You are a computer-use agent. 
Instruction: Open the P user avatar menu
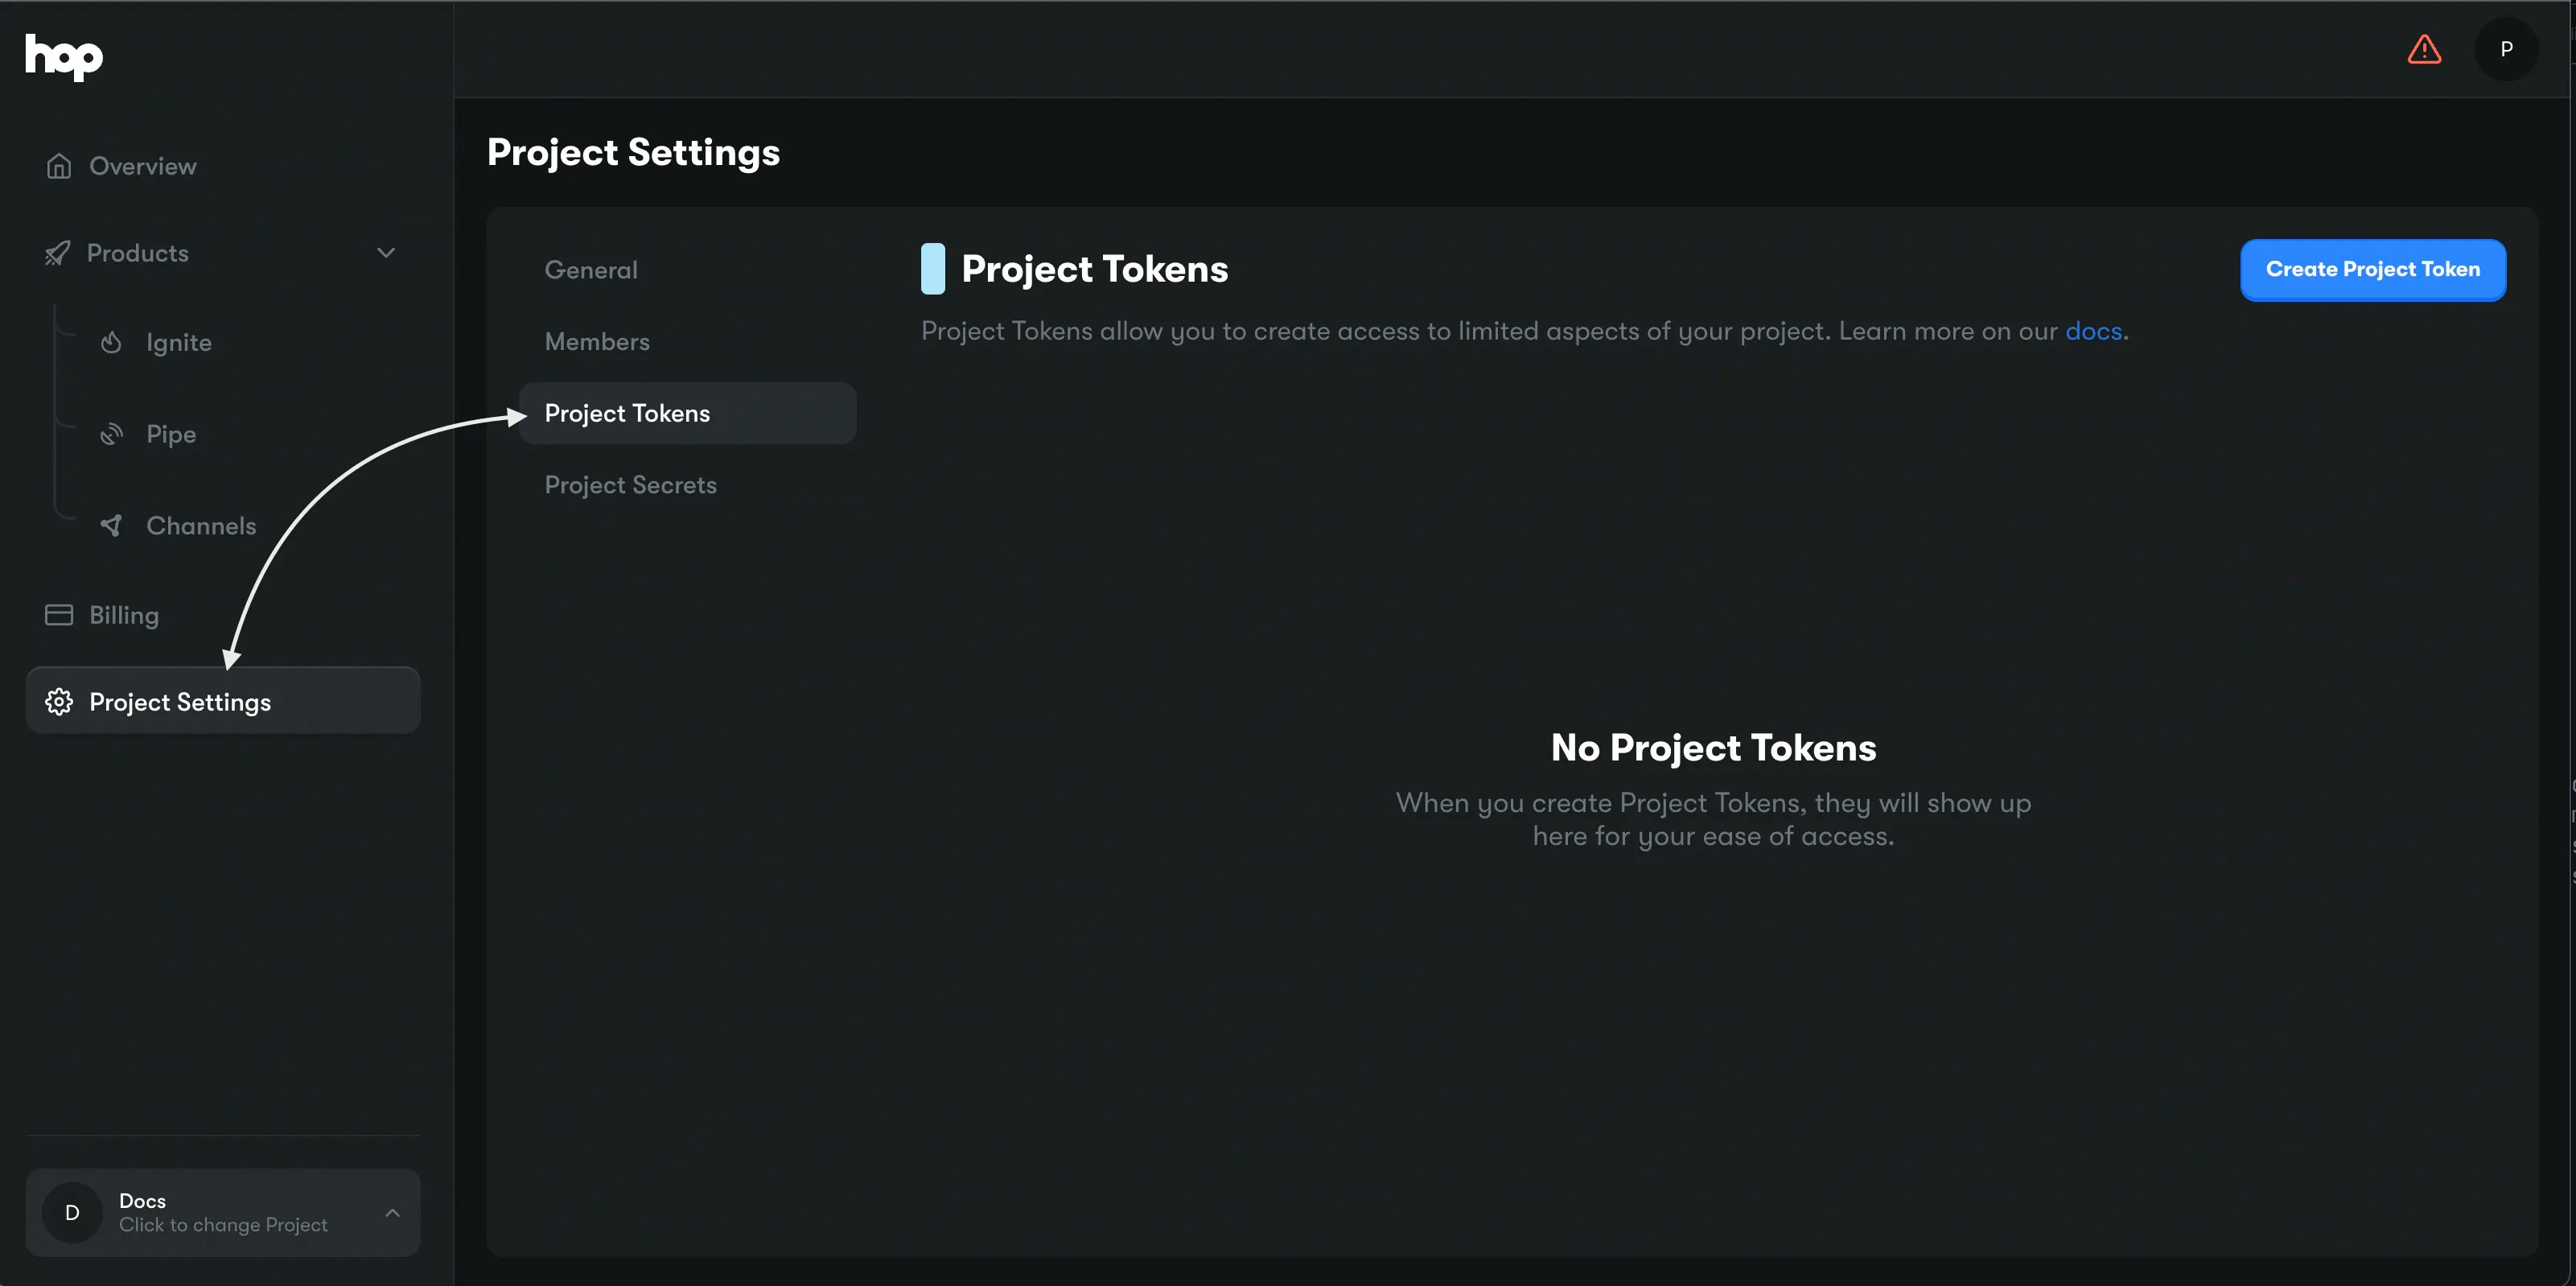pyautogui.click(x=2506, y=49)
